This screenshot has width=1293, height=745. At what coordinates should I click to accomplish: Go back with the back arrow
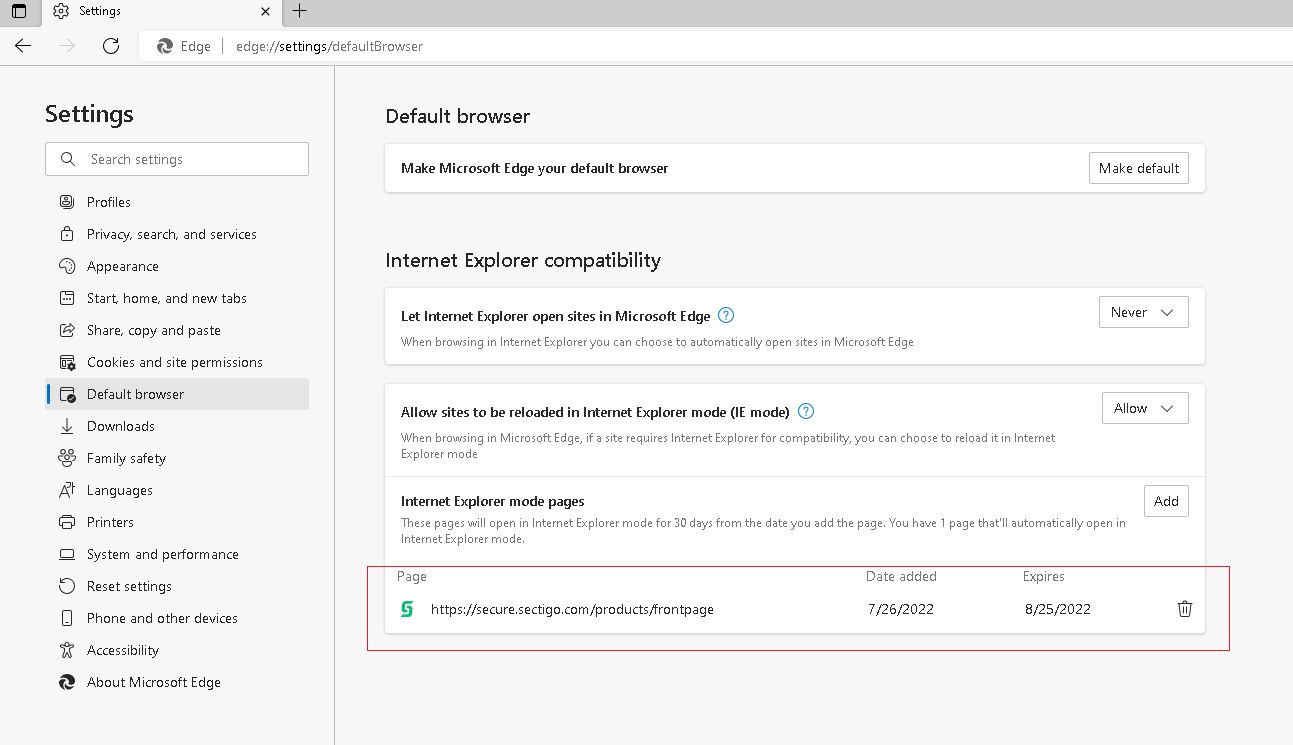23,46
